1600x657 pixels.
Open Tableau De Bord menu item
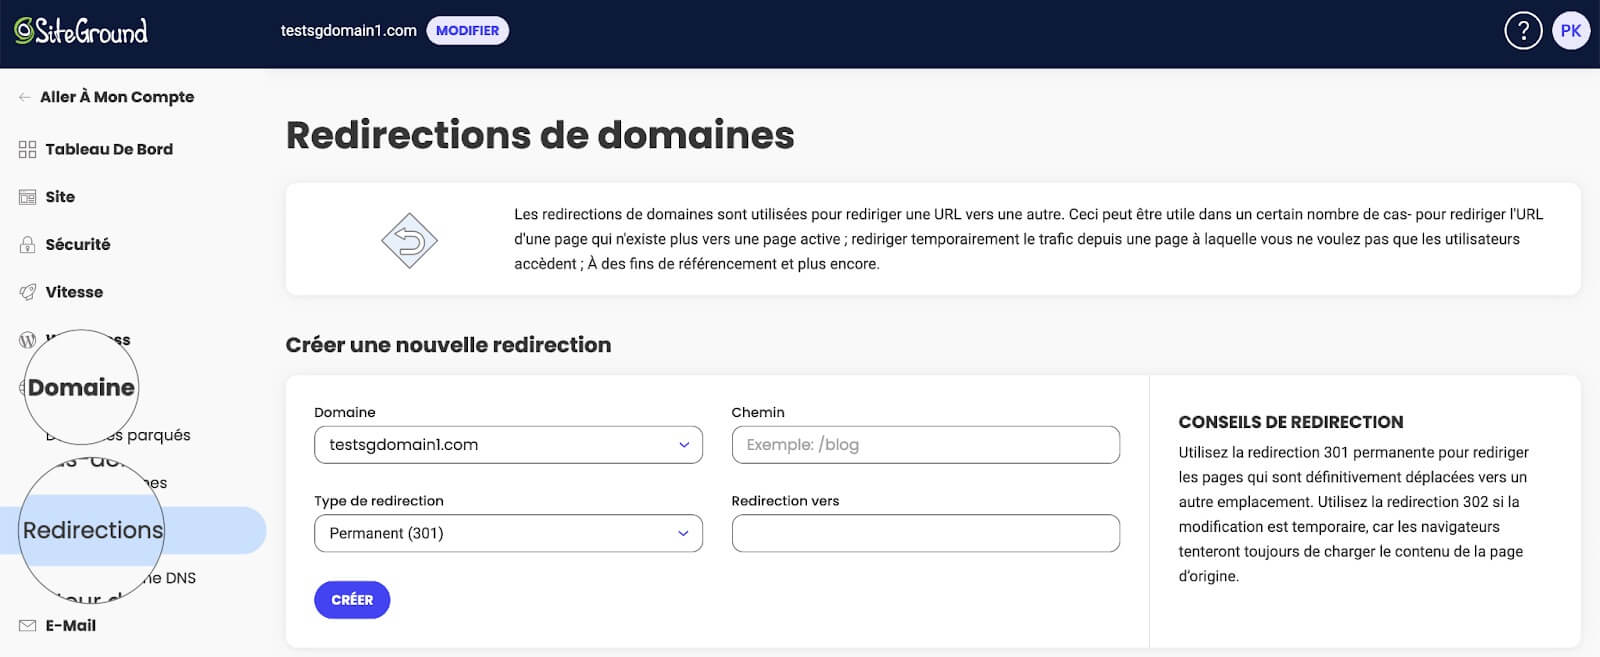tap(109, 149)
